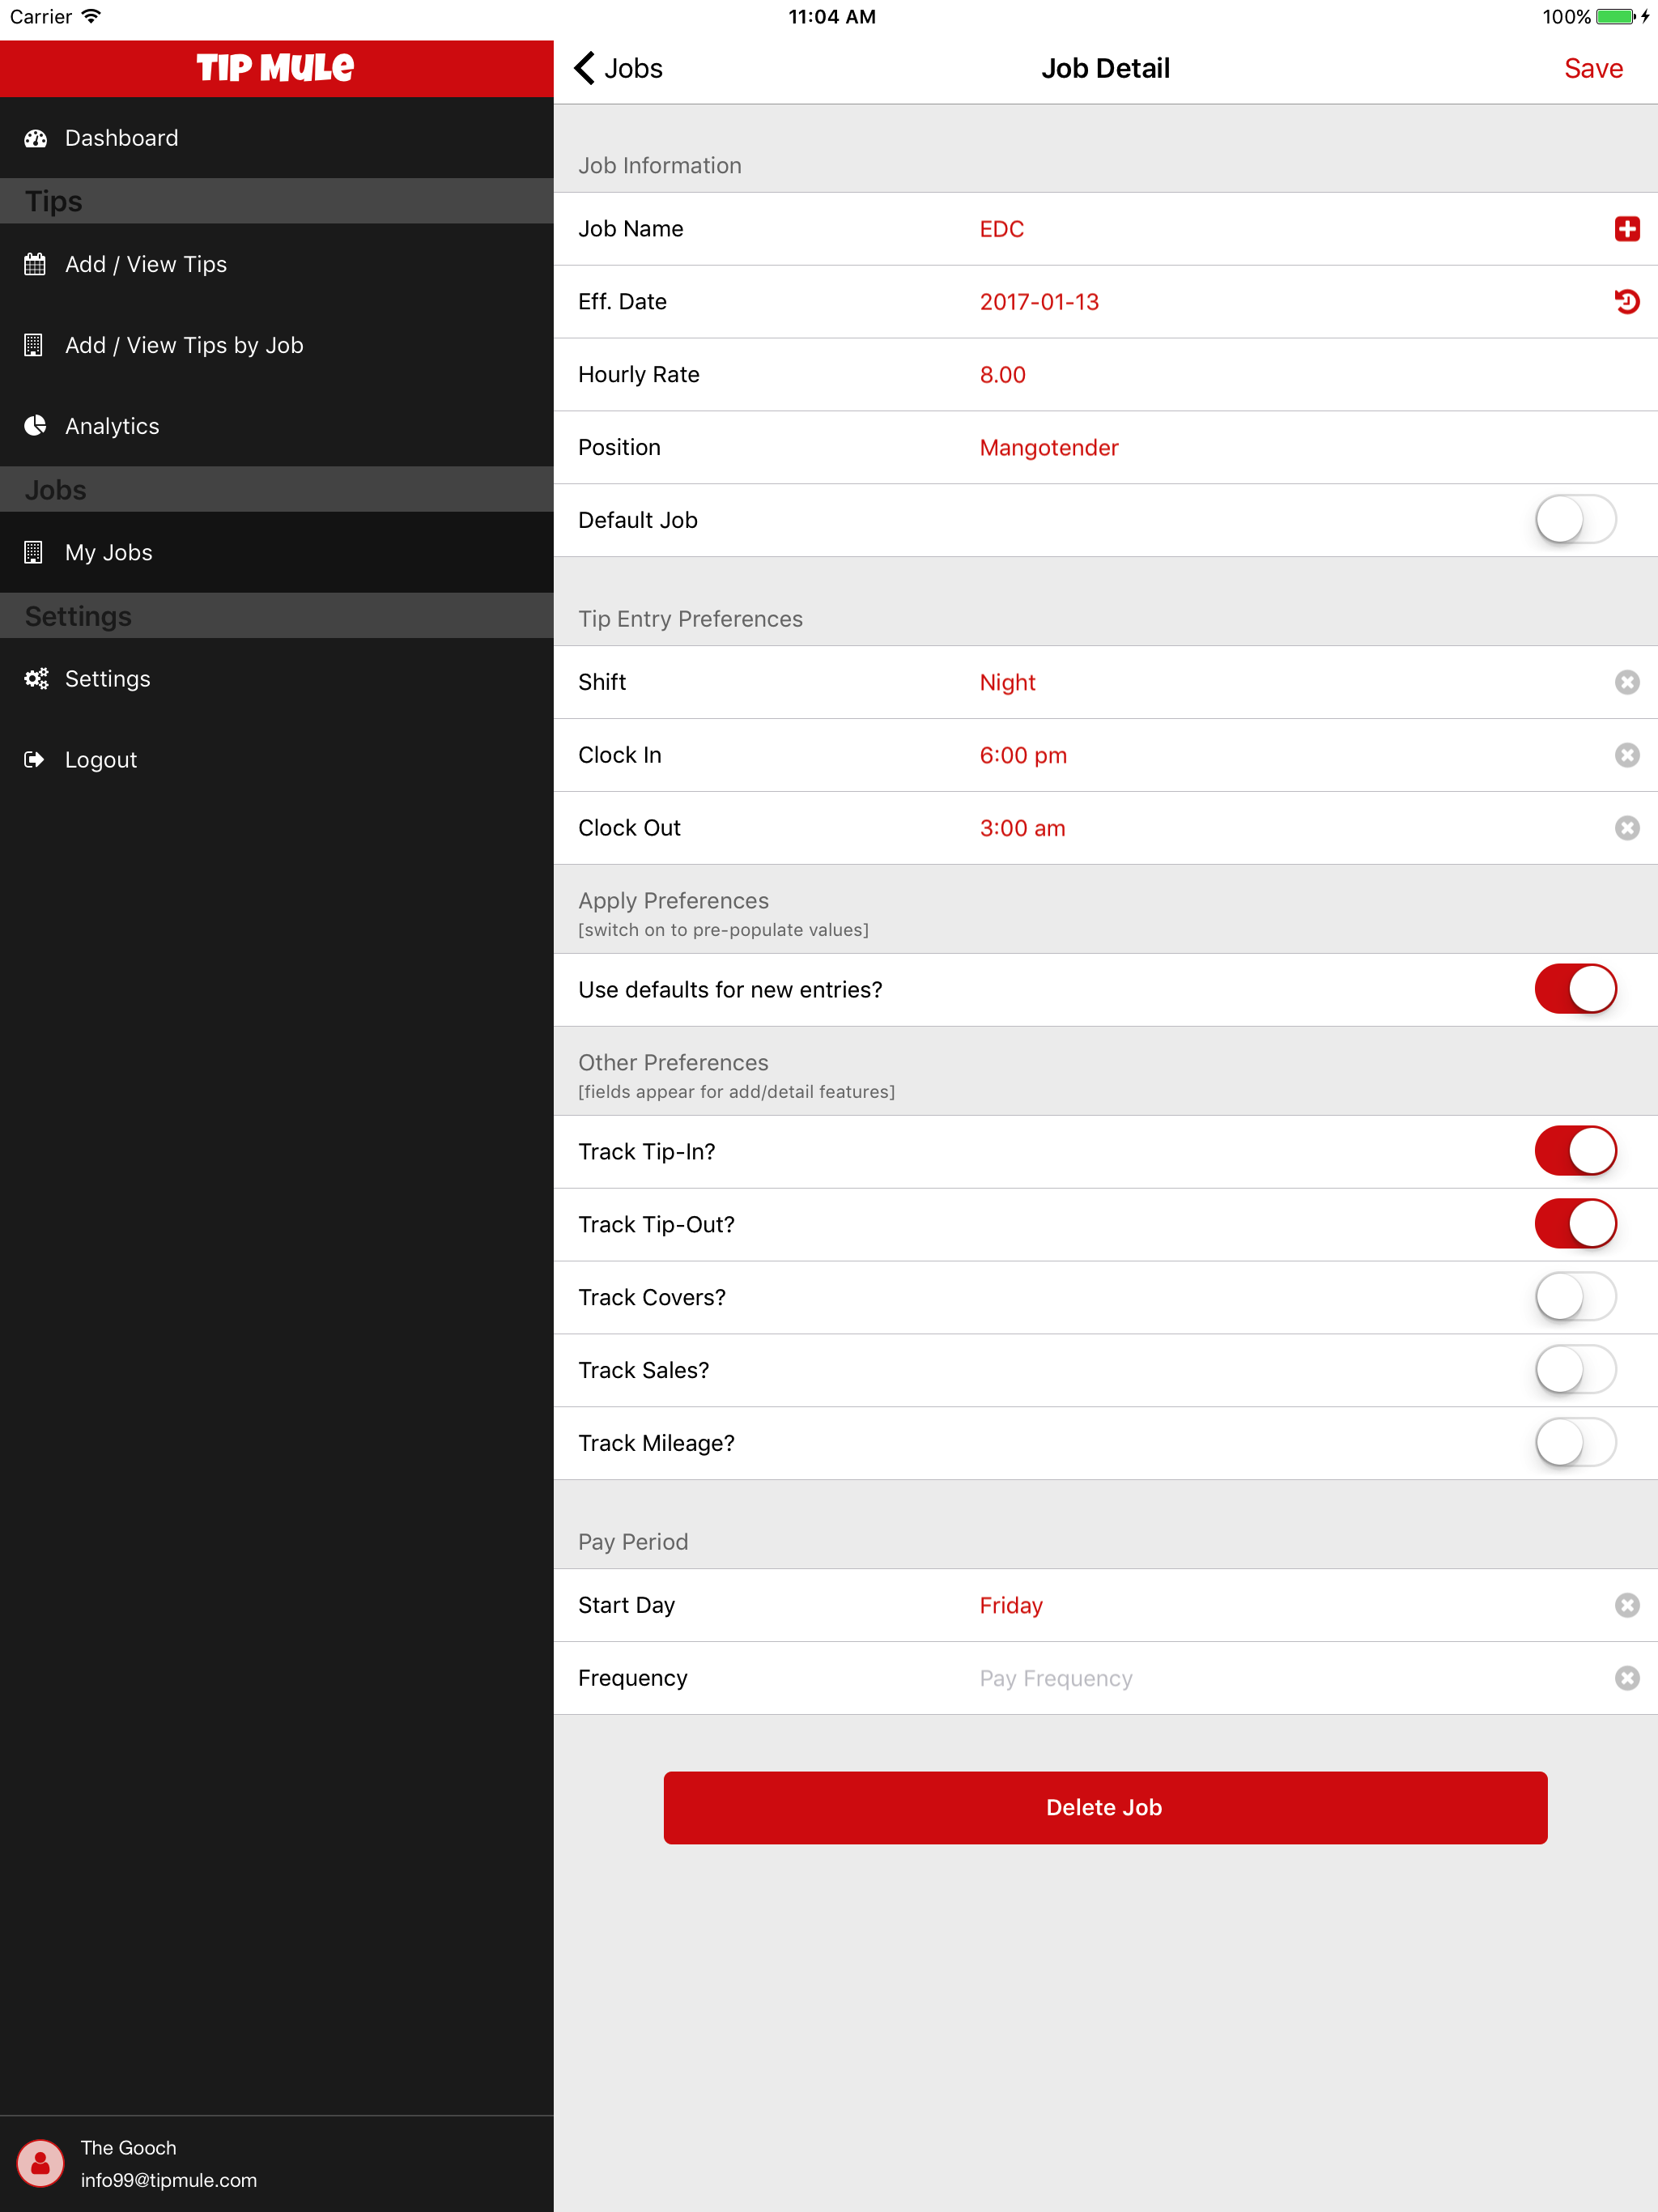Click the red plus icon in Job Name row

(x=1627, y=229)
